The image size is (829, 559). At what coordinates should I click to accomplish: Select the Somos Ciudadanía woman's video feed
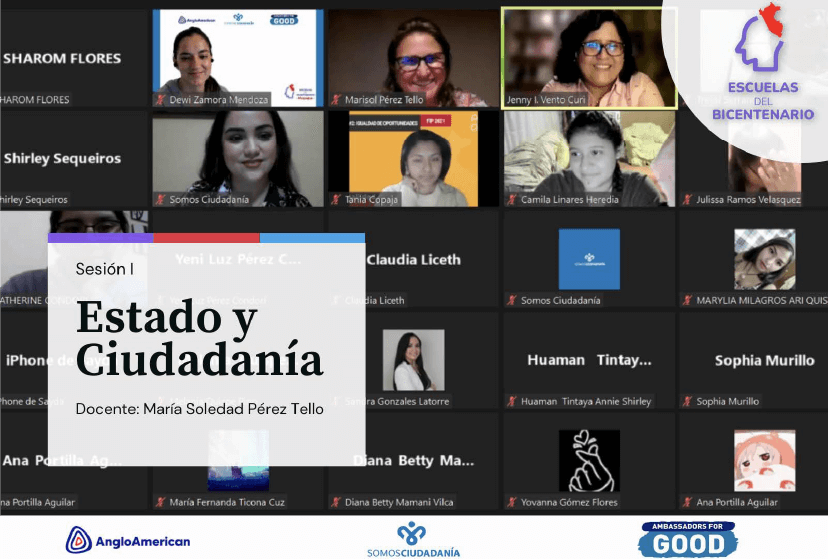coord(238,158)
